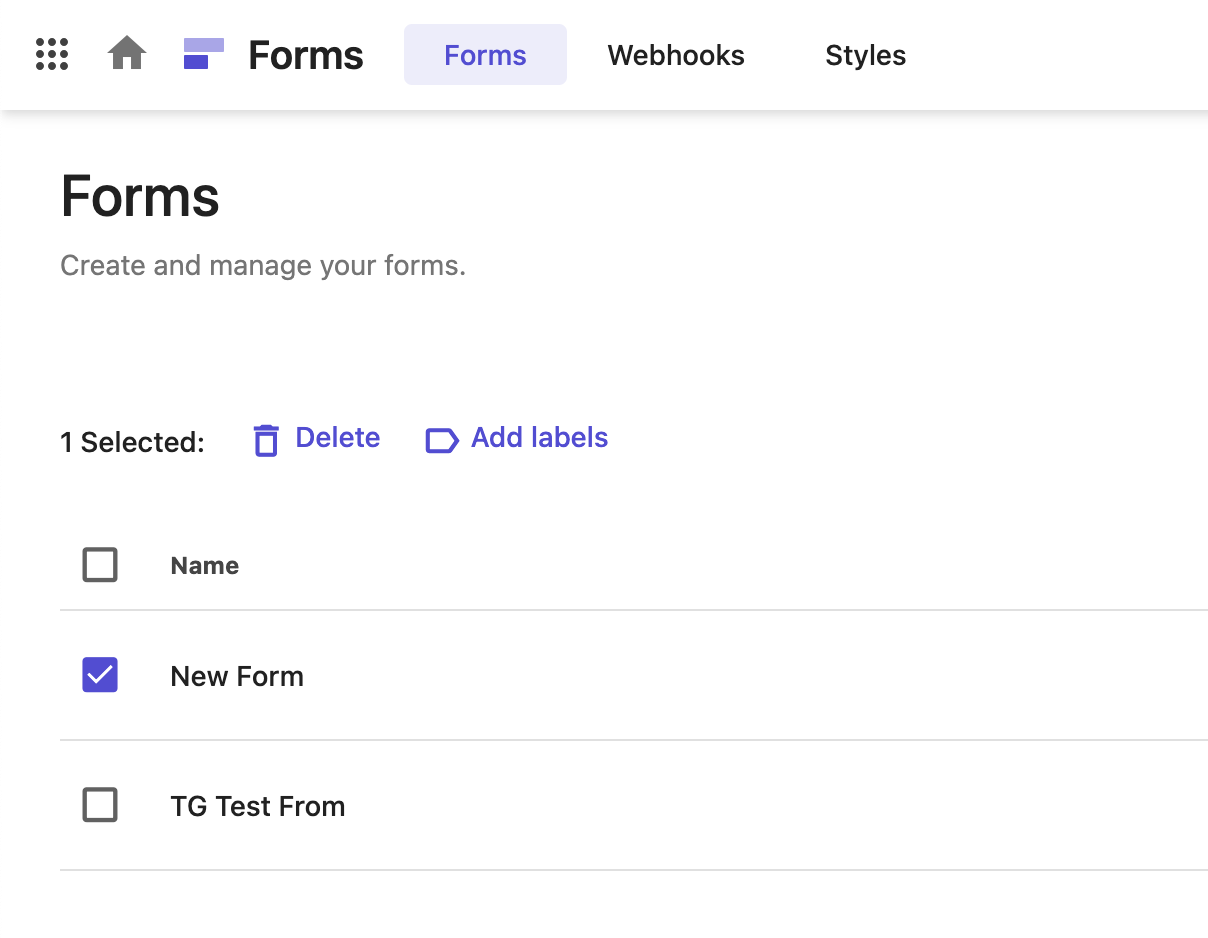1208x938 pixels.
Task: Click the trash can Delete icon
Action: pos(266,440)
